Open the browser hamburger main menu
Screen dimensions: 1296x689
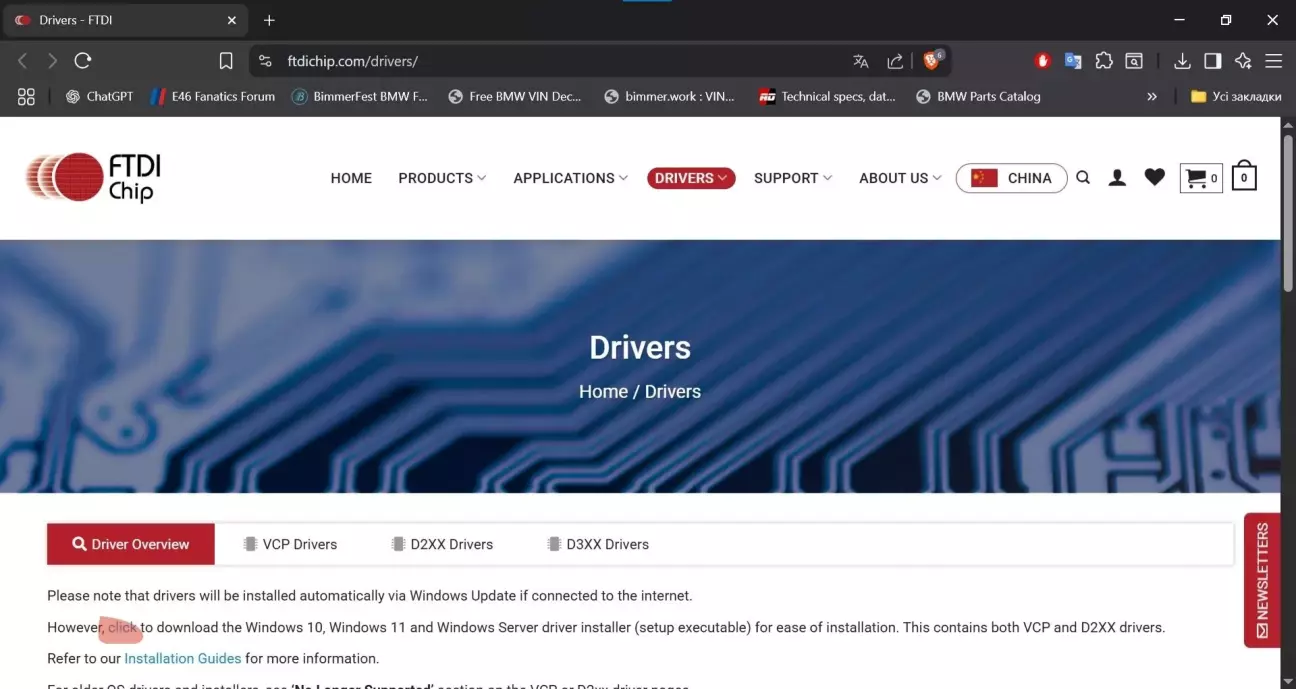(x=1273, y=61)
